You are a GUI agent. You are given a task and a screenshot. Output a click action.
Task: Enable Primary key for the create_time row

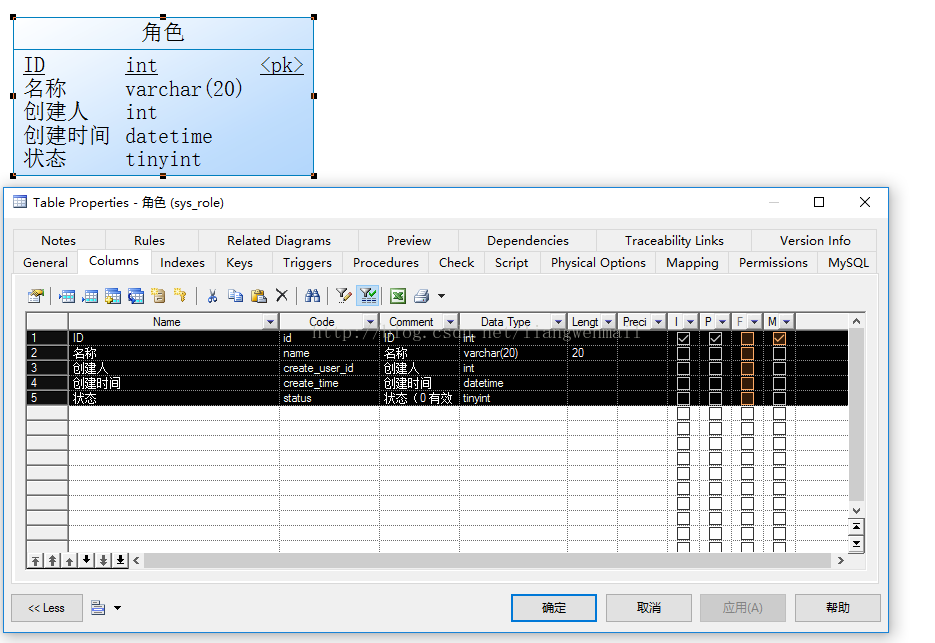716,384
